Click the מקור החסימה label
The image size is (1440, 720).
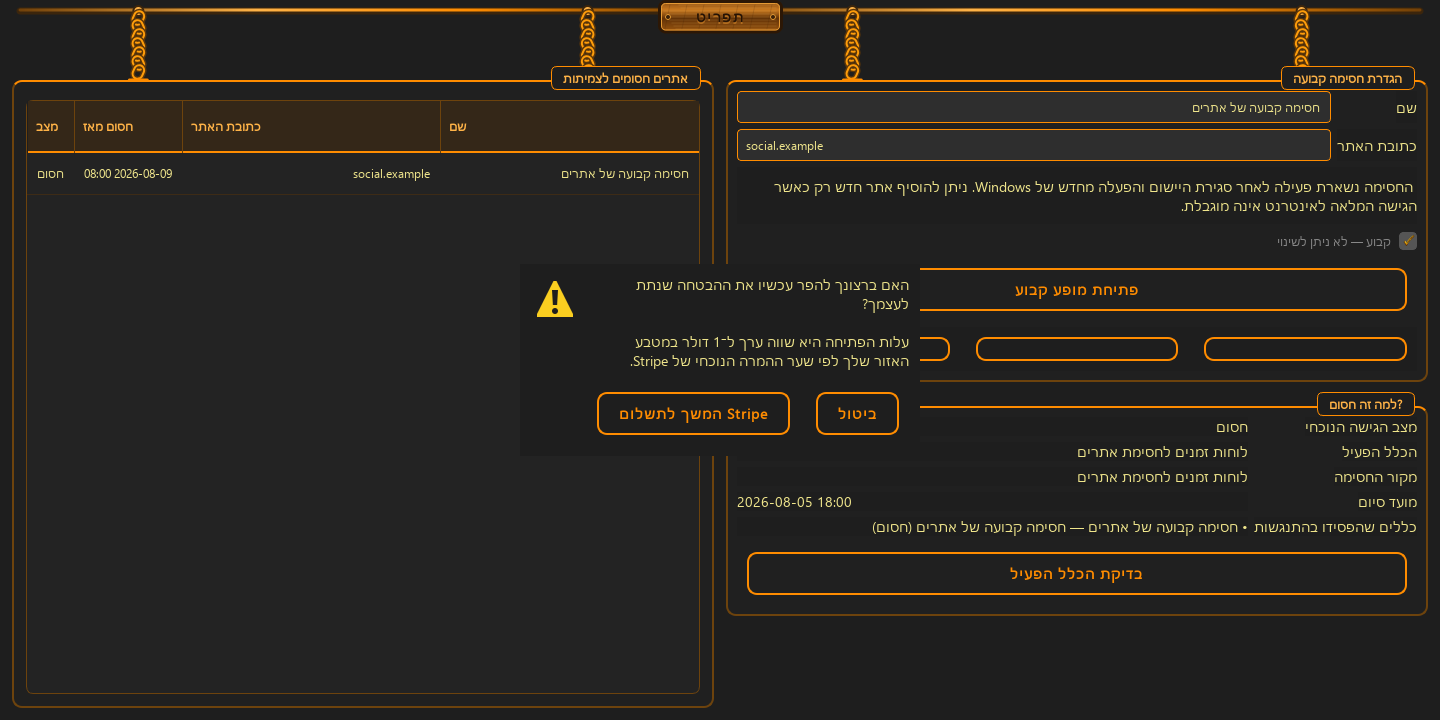pos(1375,477)
